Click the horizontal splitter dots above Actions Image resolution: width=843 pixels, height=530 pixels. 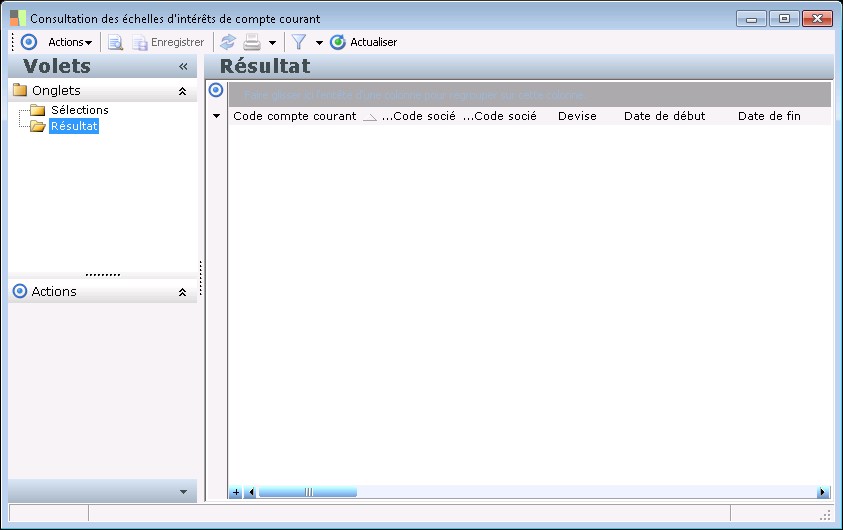pyautogui.click(x=103, y=275)
